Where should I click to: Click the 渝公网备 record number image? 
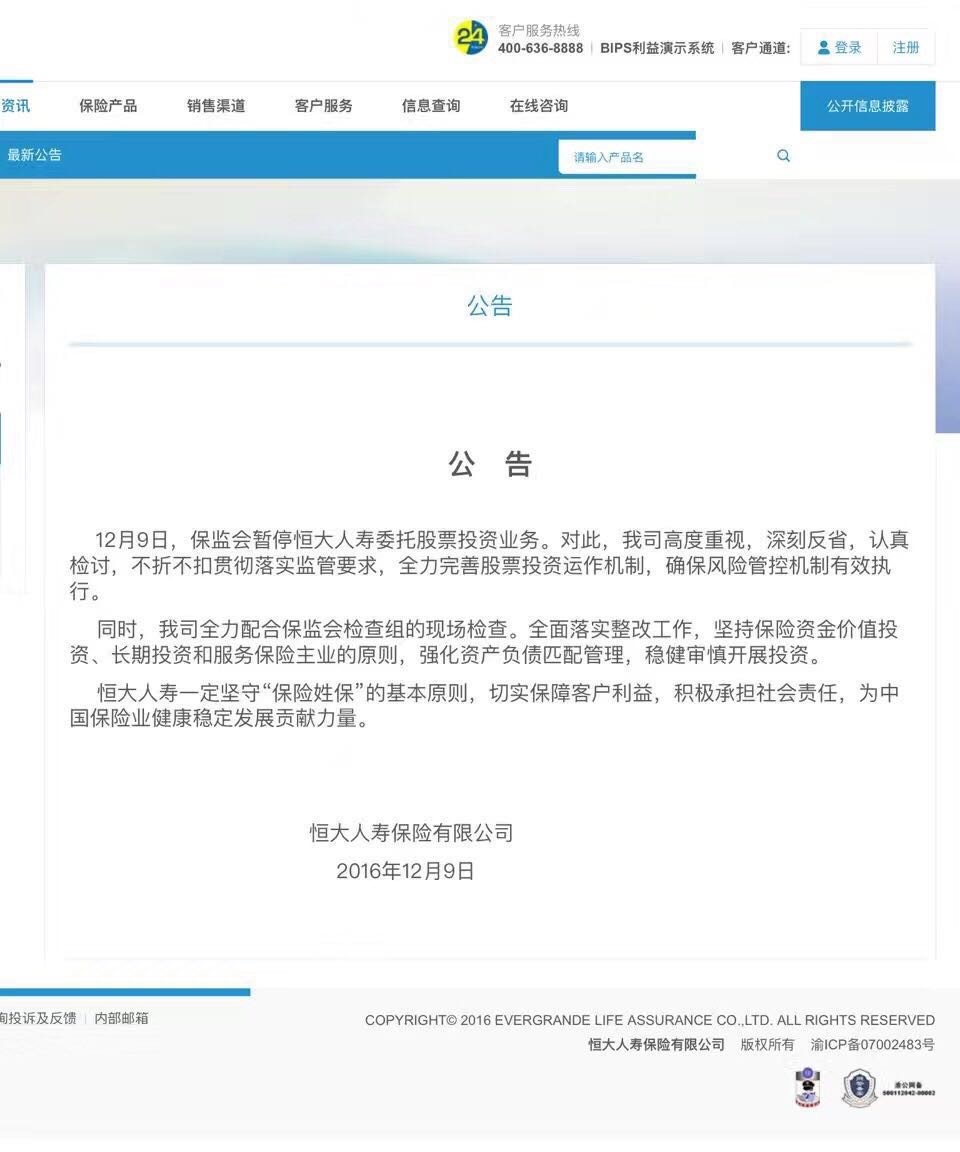pos(908,1089)
